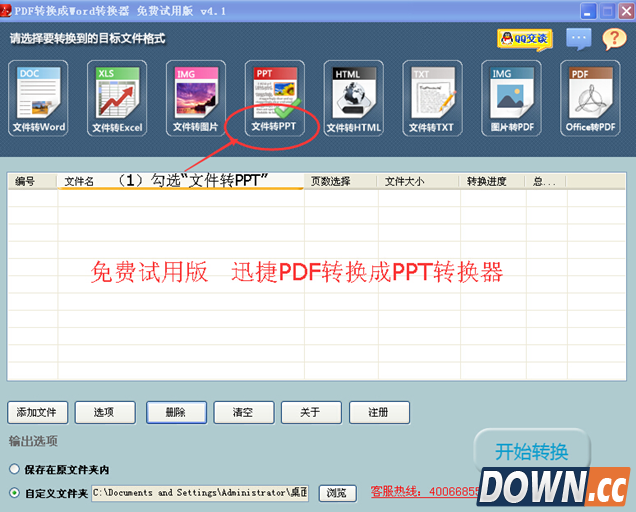This screenshot has width=636, height=512.
Task: Select the 文件转HTML conversion icon
Action: 353,98
